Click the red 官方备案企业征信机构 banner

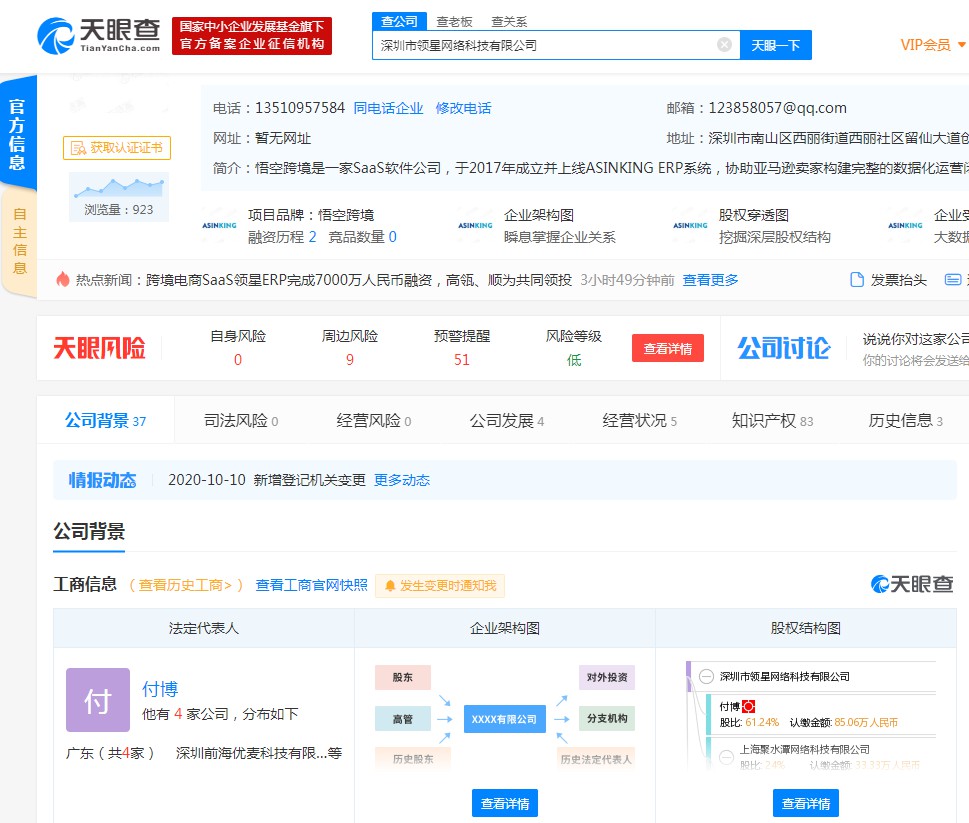pyautogui.click(x=252, y=36)
